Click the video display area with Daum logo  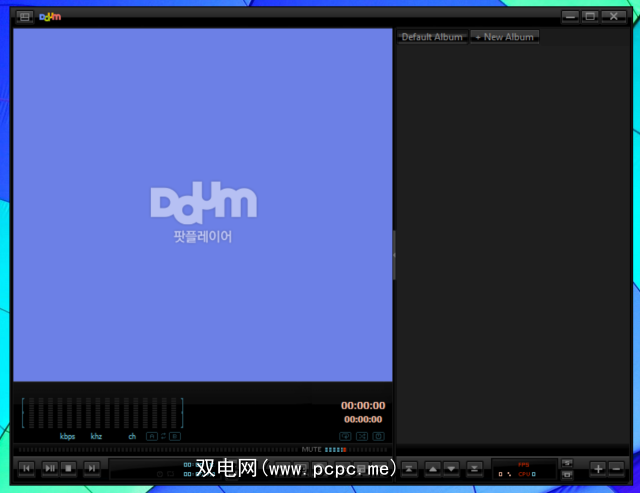pos(203,205)
